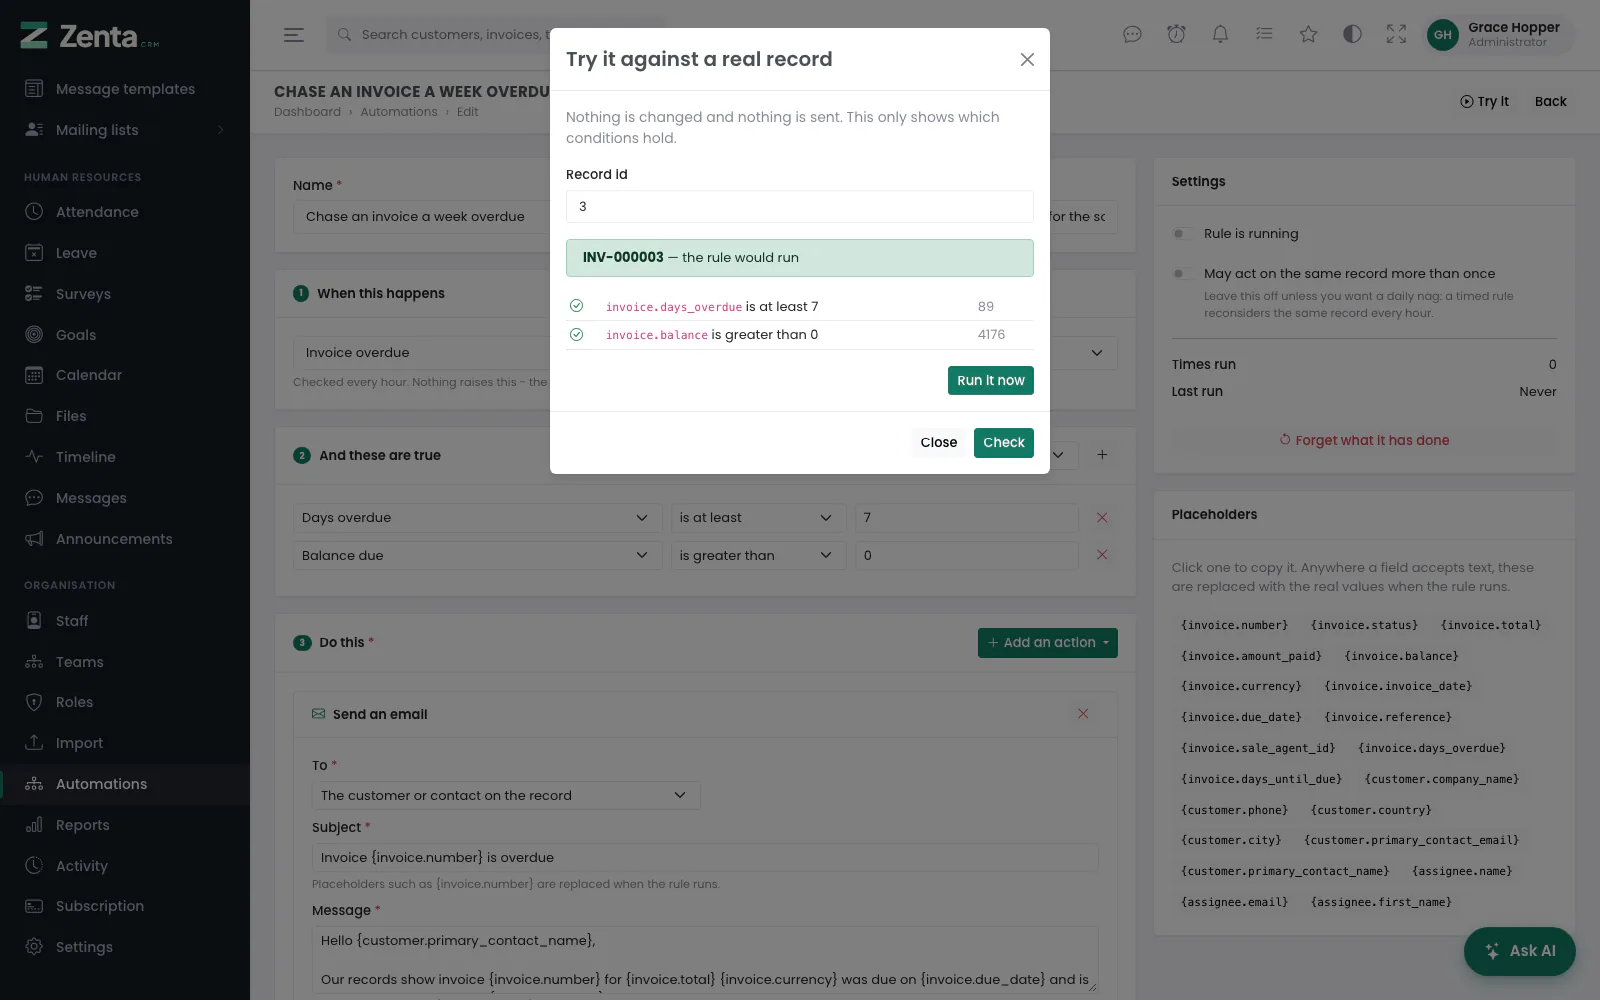Copy the {invoice.balance} placeholder

click(x=1401, y=657)
